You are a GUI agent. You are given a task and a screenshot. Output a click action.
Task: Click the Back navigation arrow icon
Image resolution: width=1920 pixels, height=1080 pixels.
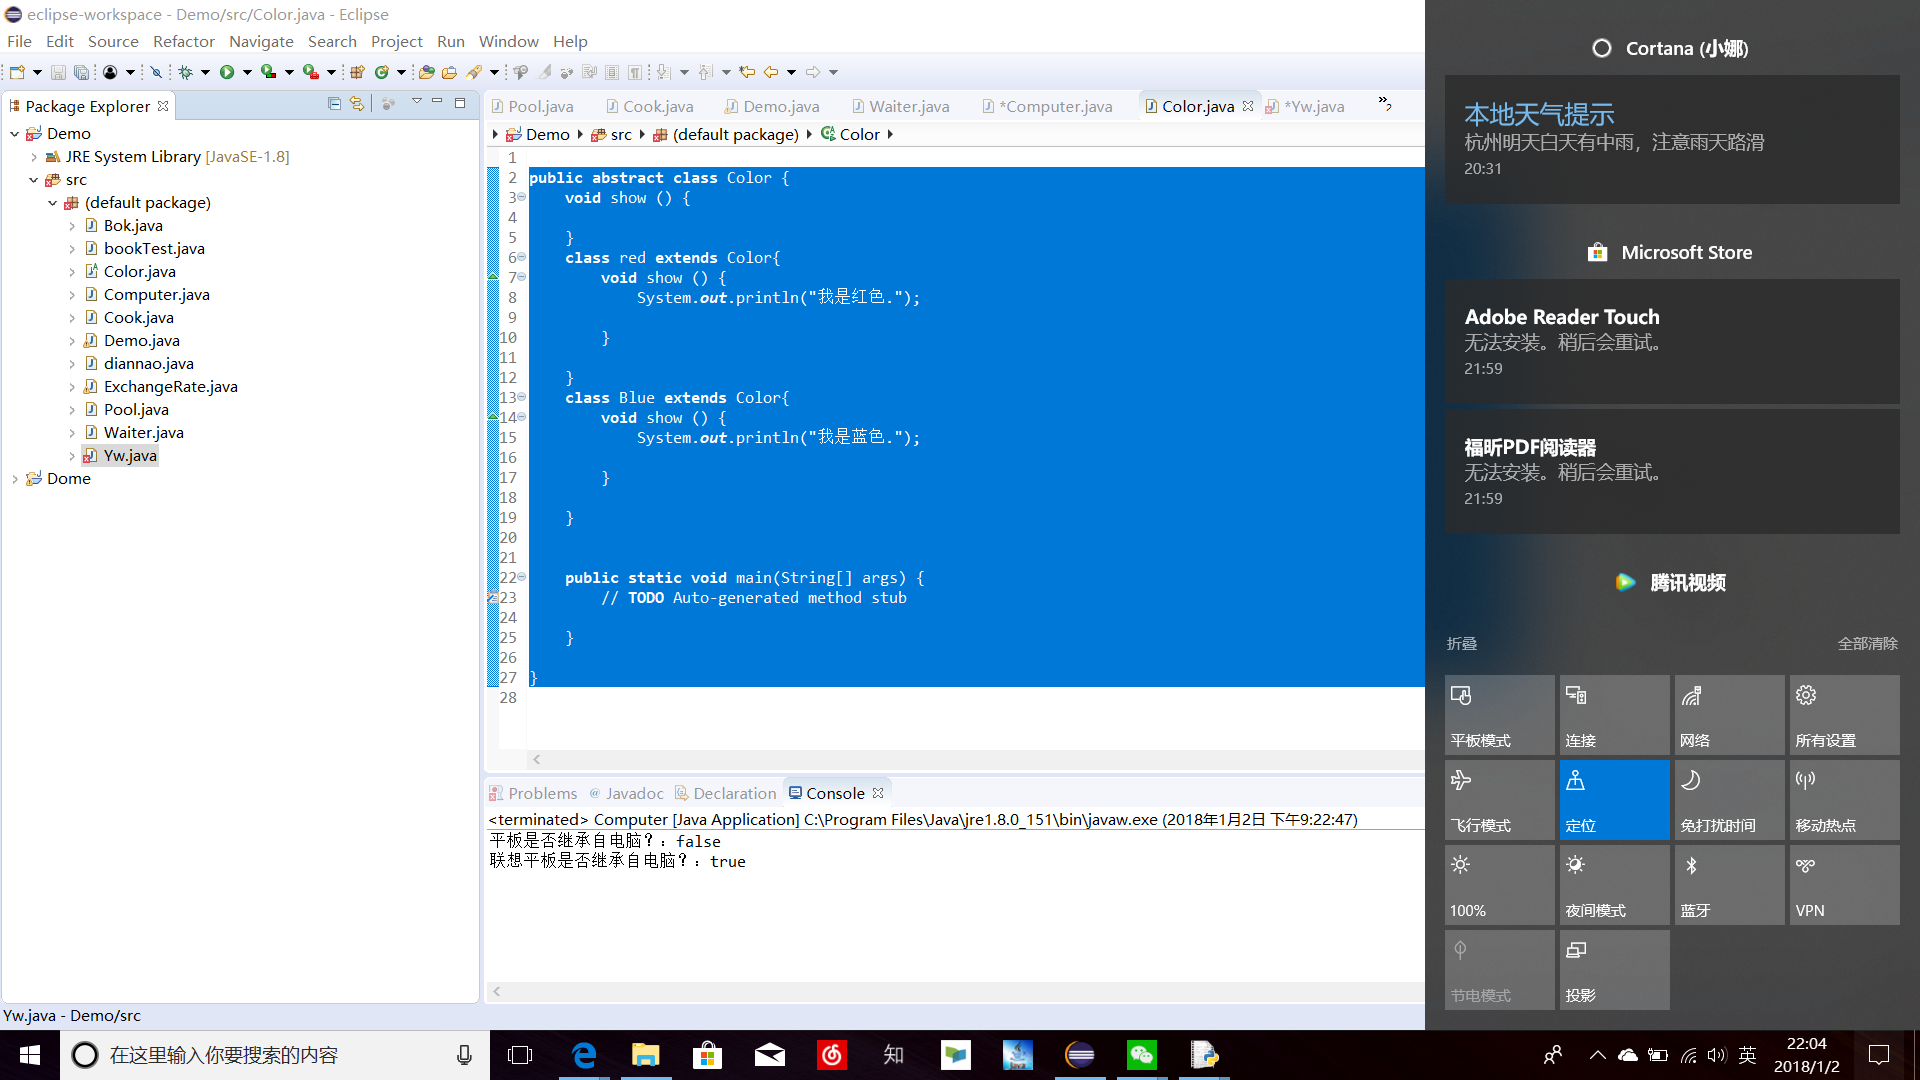770,72
